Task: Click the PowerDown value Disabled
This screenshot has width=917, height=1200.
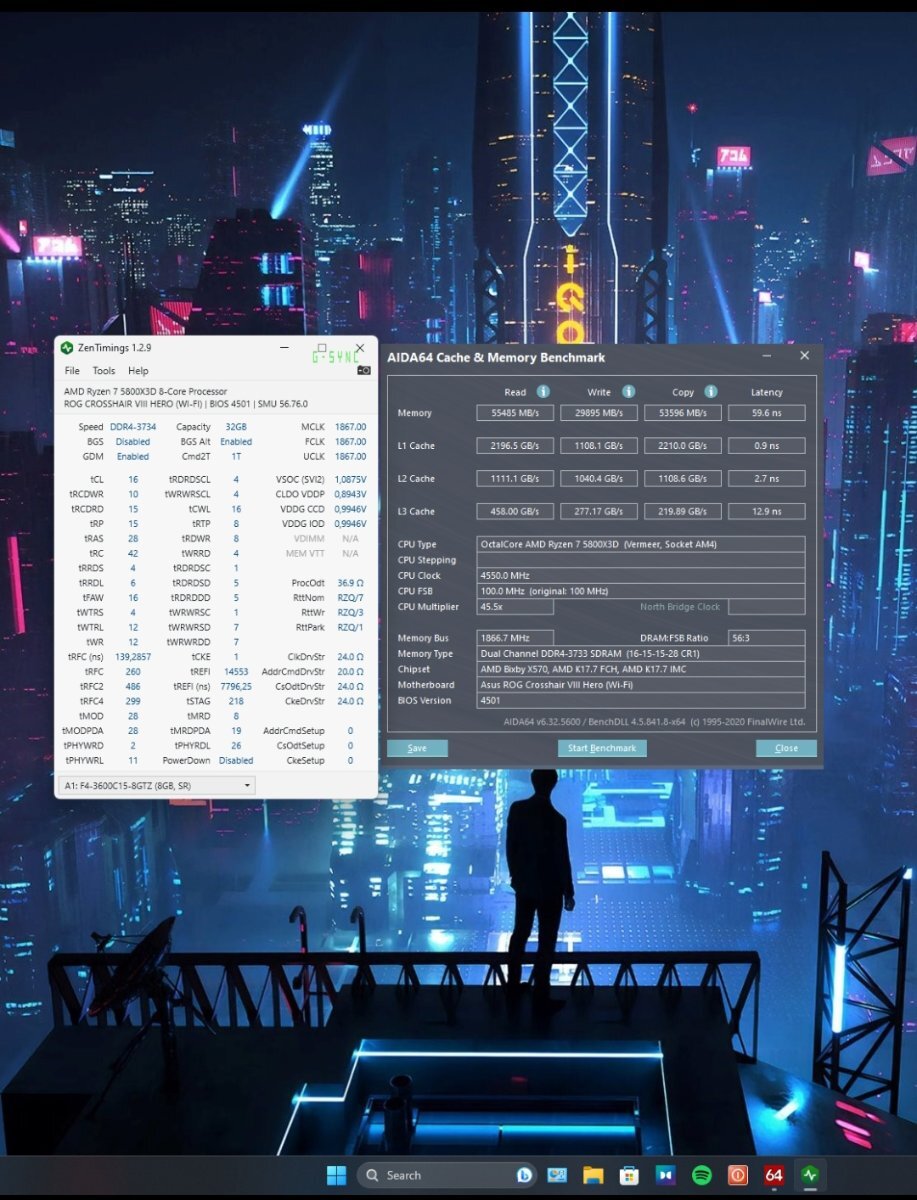Action: click(236, 761)
